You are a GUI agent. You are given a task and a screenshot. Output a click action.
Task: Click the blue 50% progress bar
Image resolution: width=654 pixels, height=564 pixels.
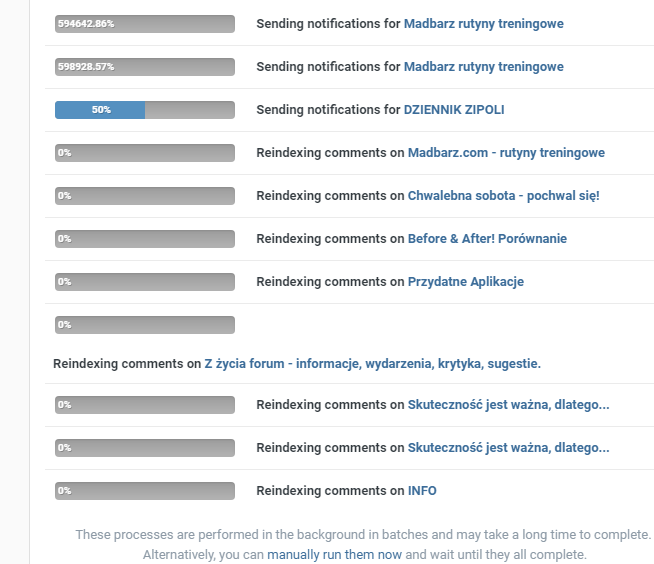coord(145,110)
